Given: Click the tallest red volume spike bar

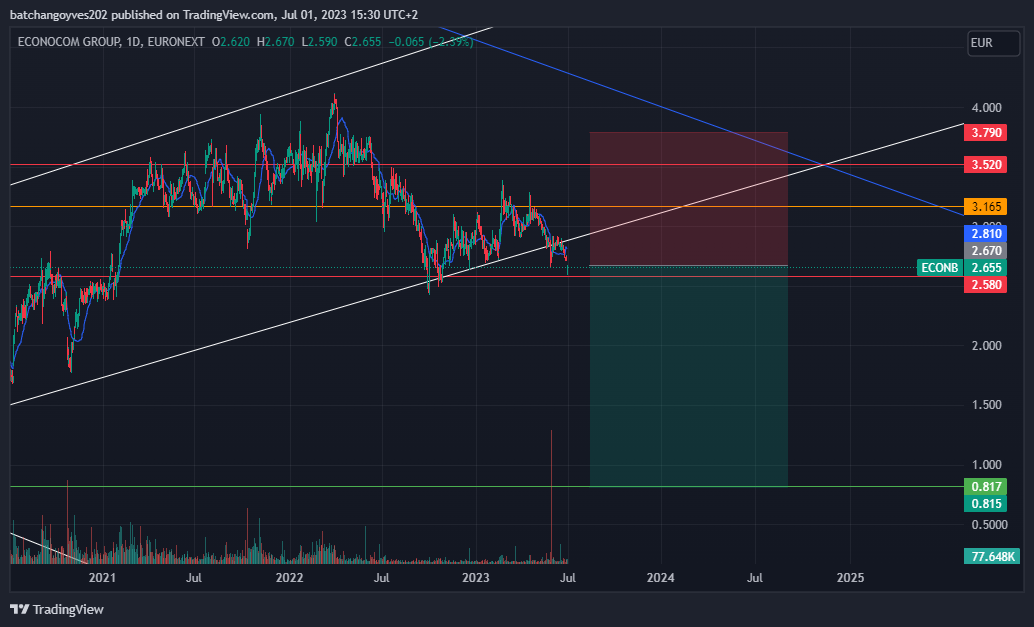Looking at the screenshot, I should 551,496.
